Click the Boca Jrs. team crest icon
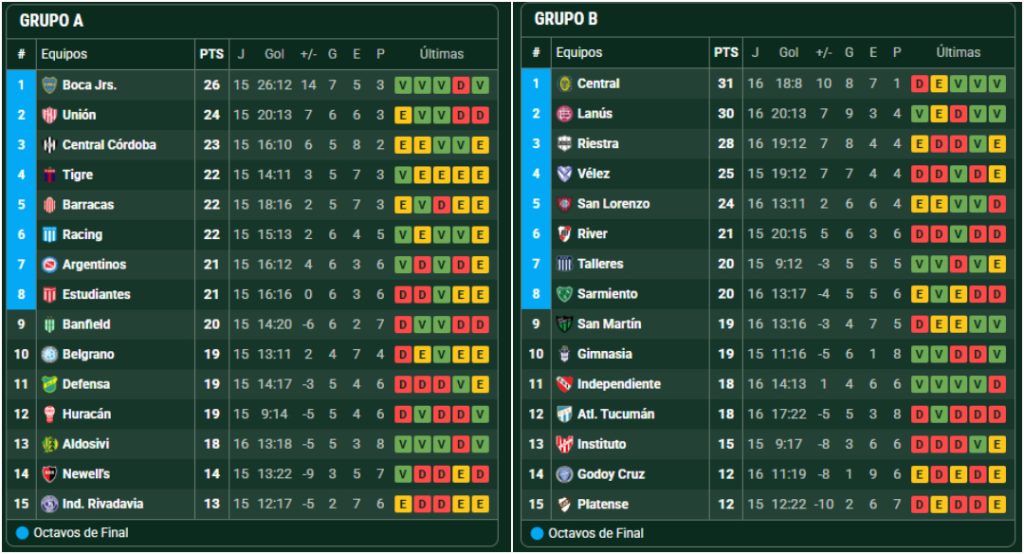This screenshot has height=554, width=1024. 49,85
